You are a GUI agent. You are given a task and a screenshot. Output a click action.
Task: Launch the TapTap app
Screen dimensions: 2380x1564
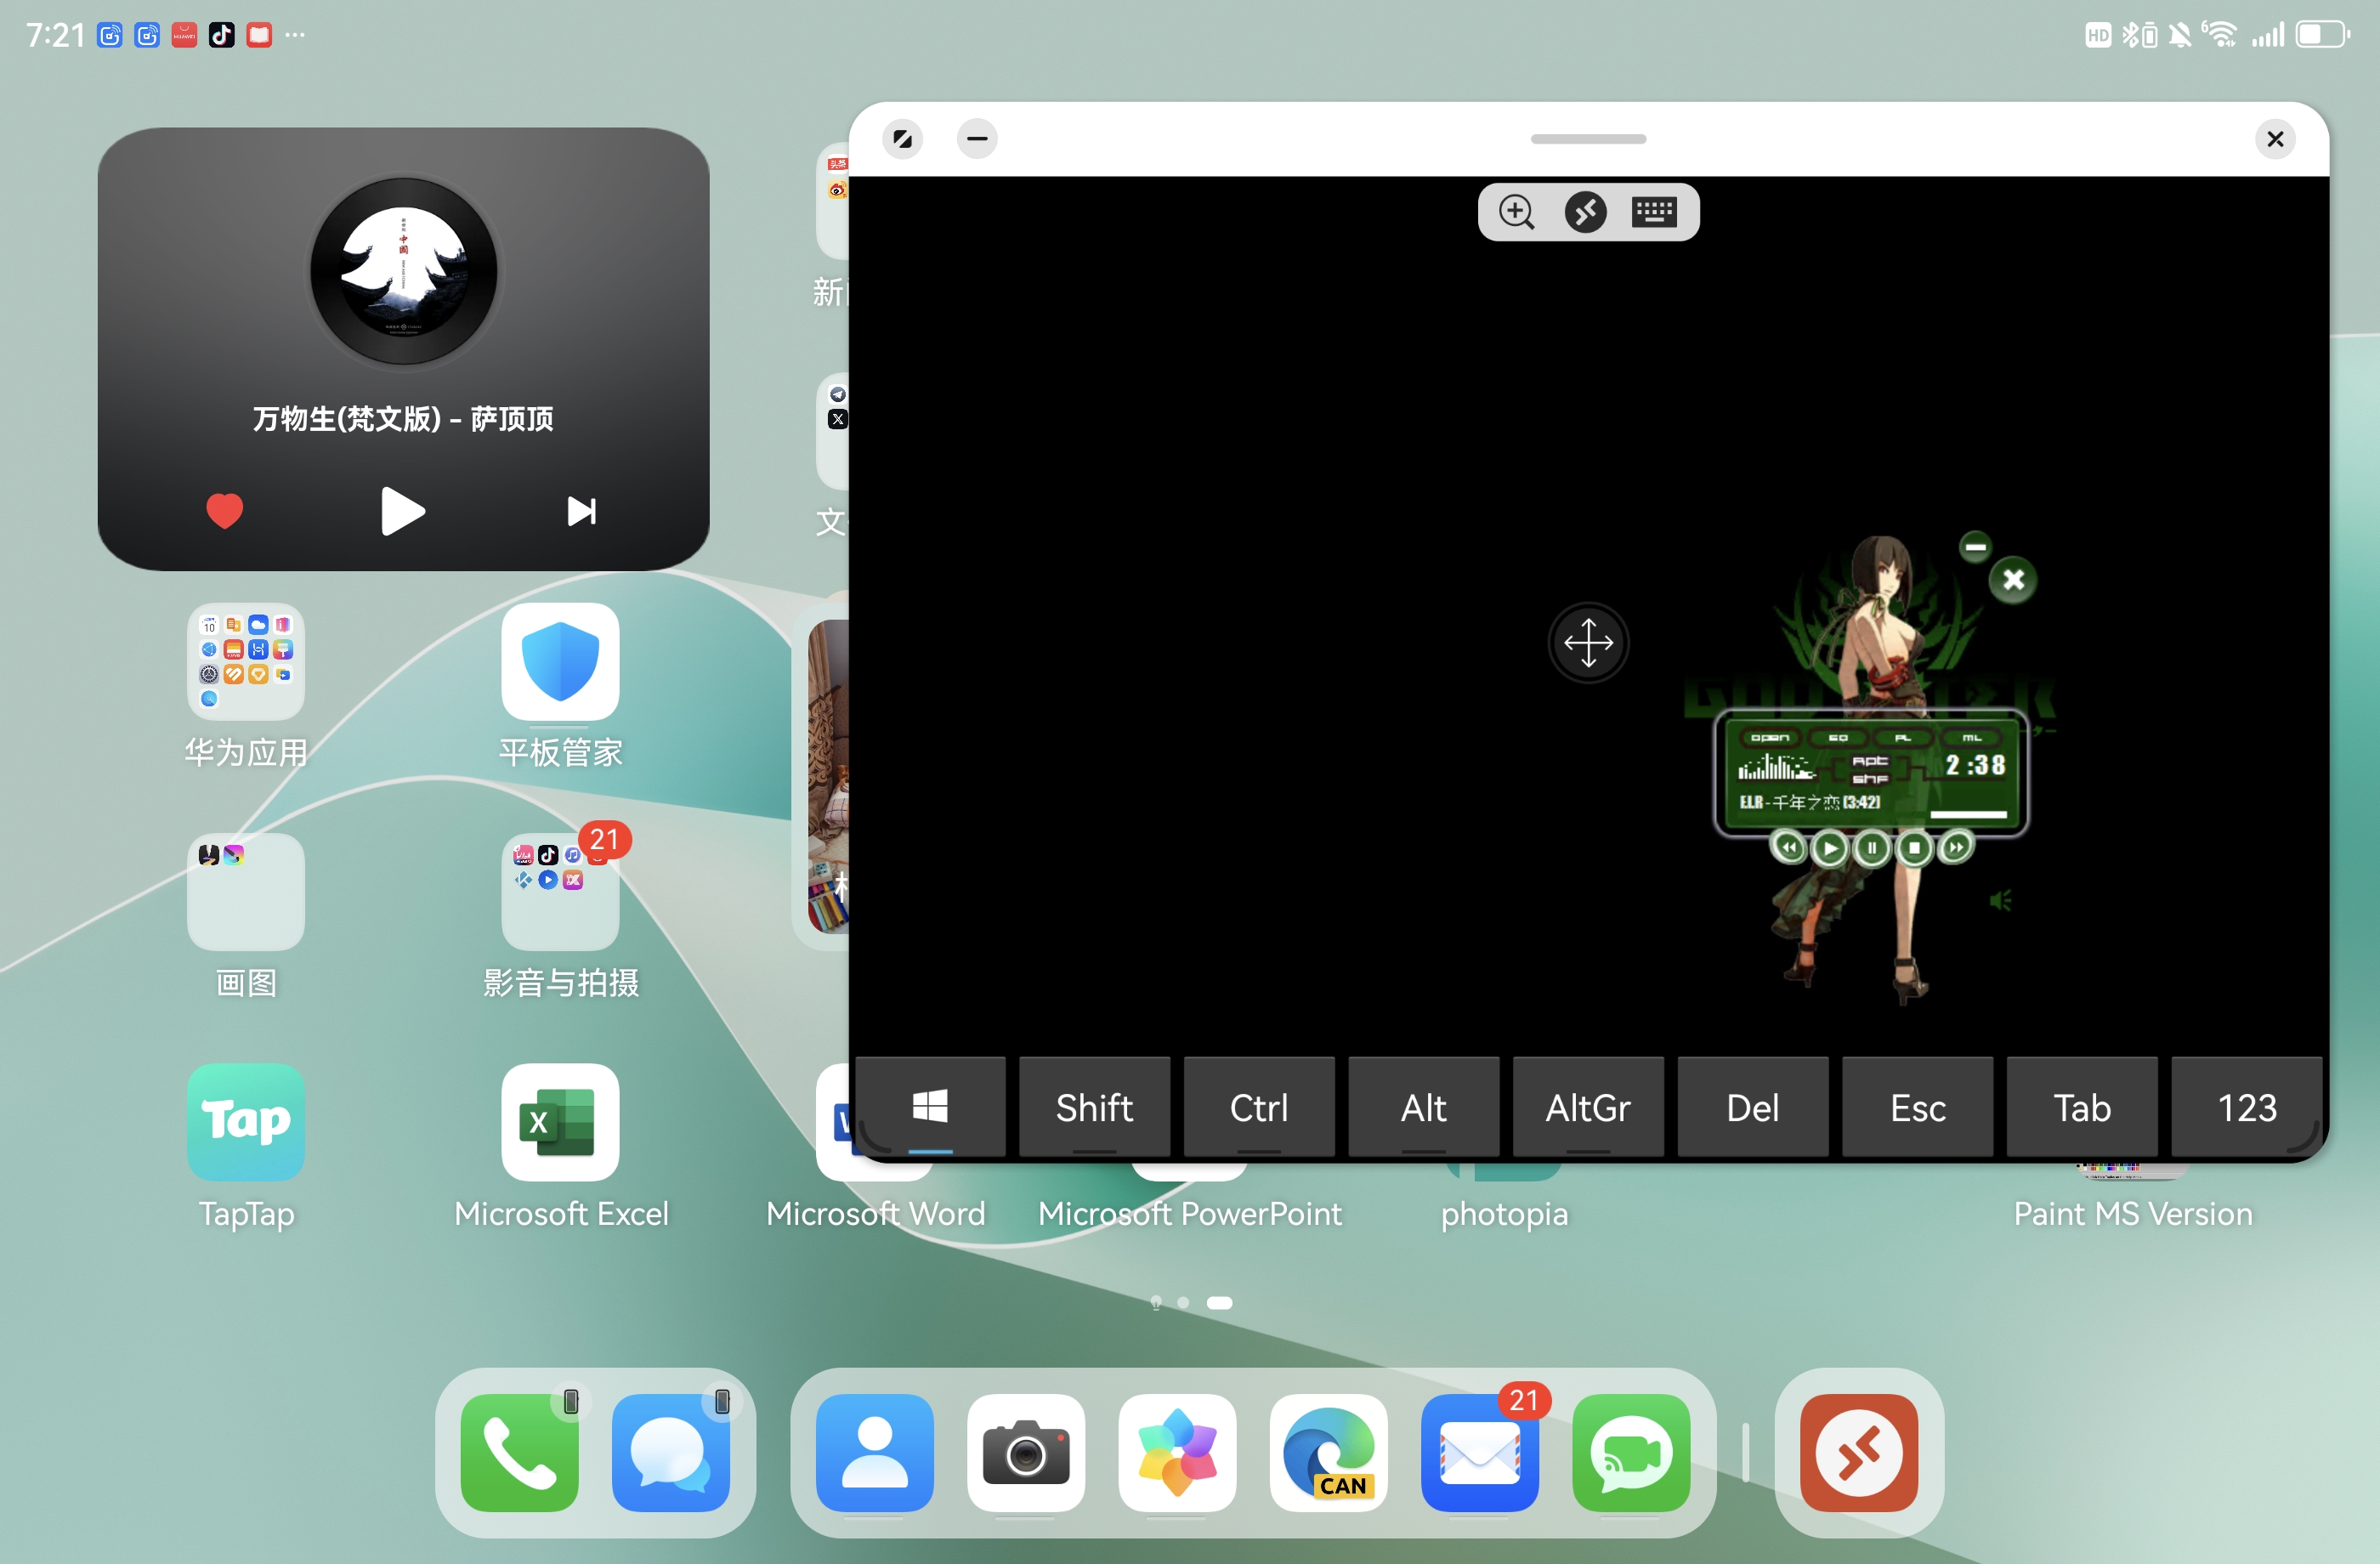point(246,1121)
